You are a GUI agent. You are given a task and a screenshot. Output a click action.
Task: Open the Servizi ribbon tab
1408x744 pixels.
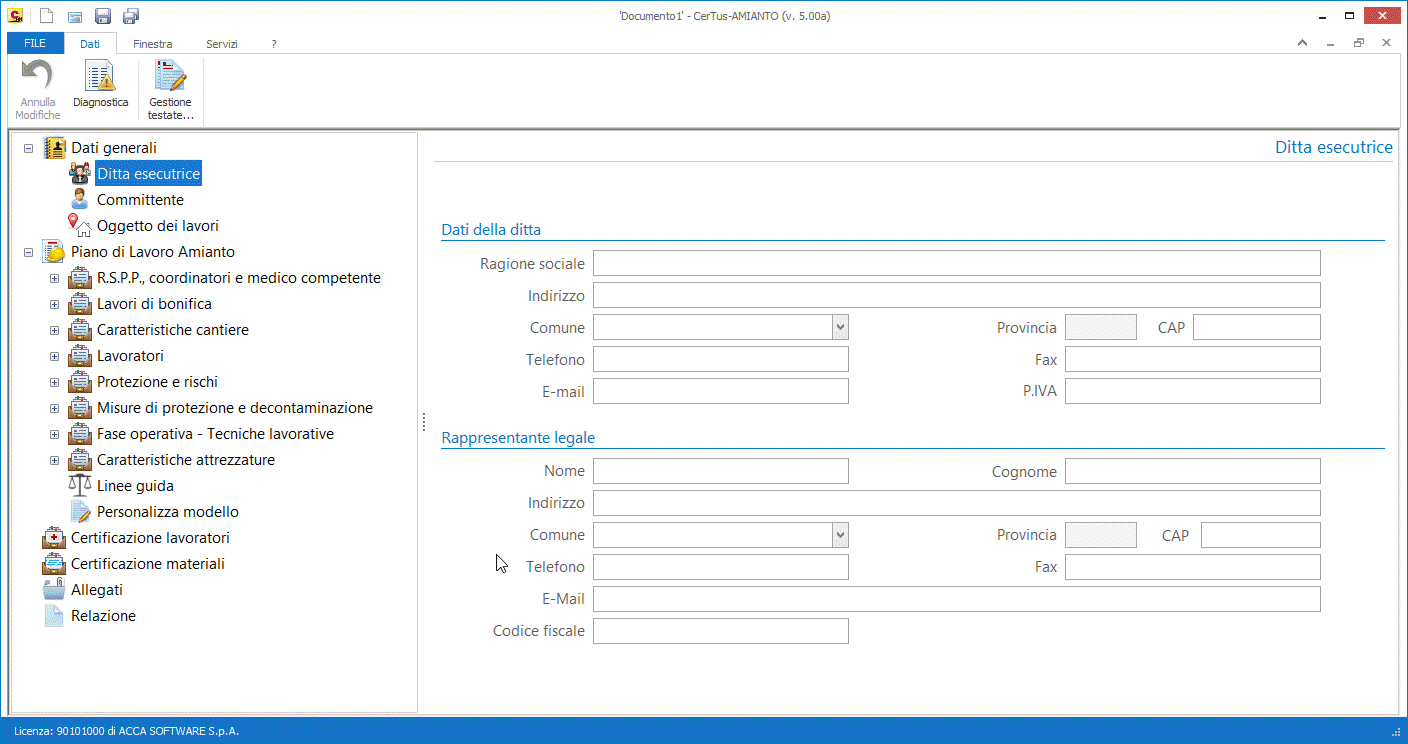[222, 44]
